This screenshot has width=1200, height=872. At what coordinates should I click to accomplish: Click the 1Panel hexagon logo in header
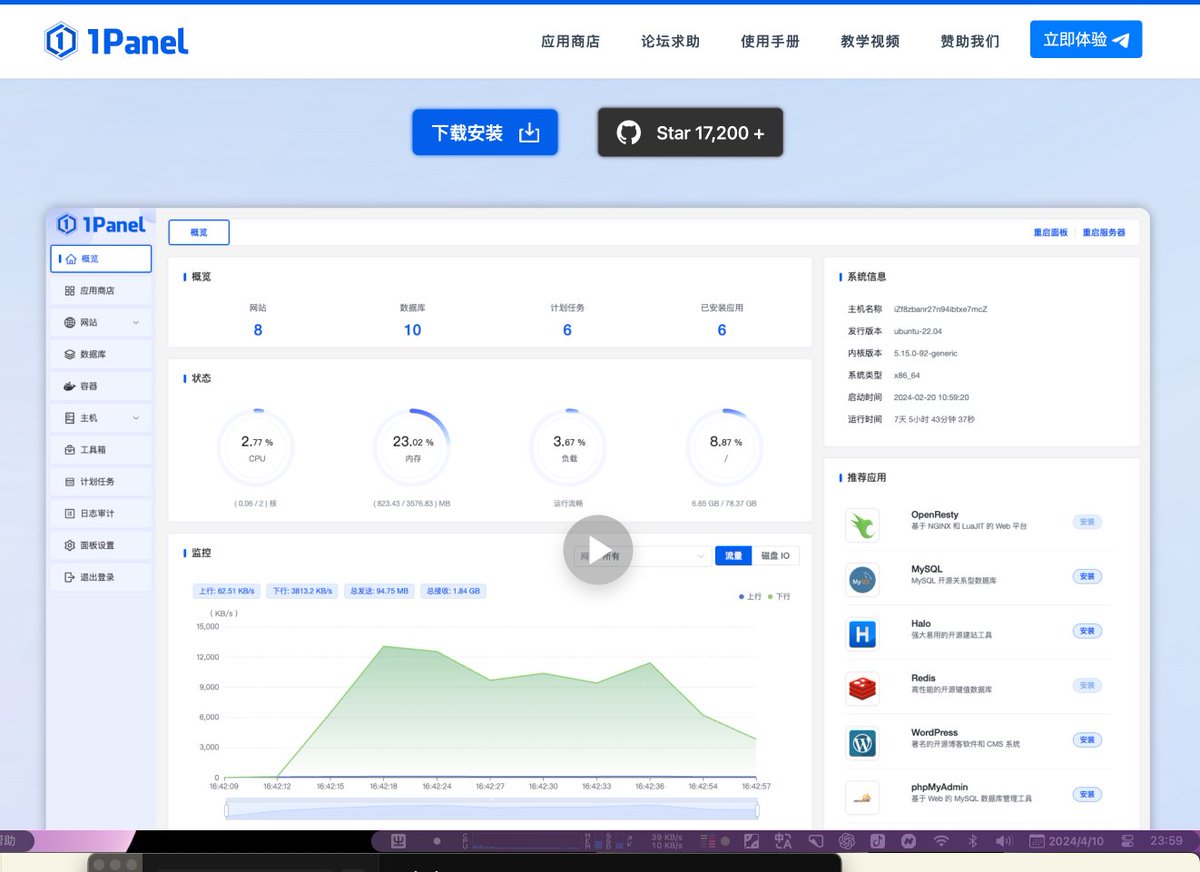[x=61, y=40]
